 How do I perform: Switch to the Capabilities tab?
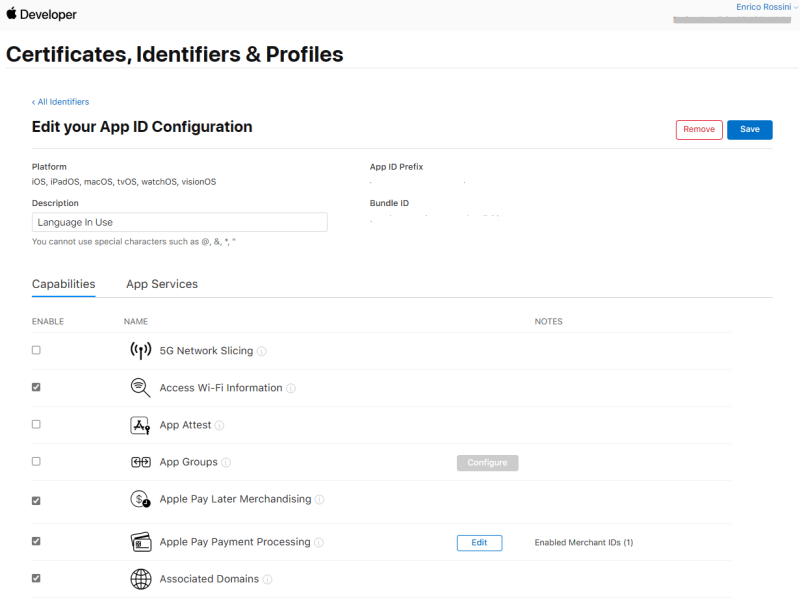(64, 284)
